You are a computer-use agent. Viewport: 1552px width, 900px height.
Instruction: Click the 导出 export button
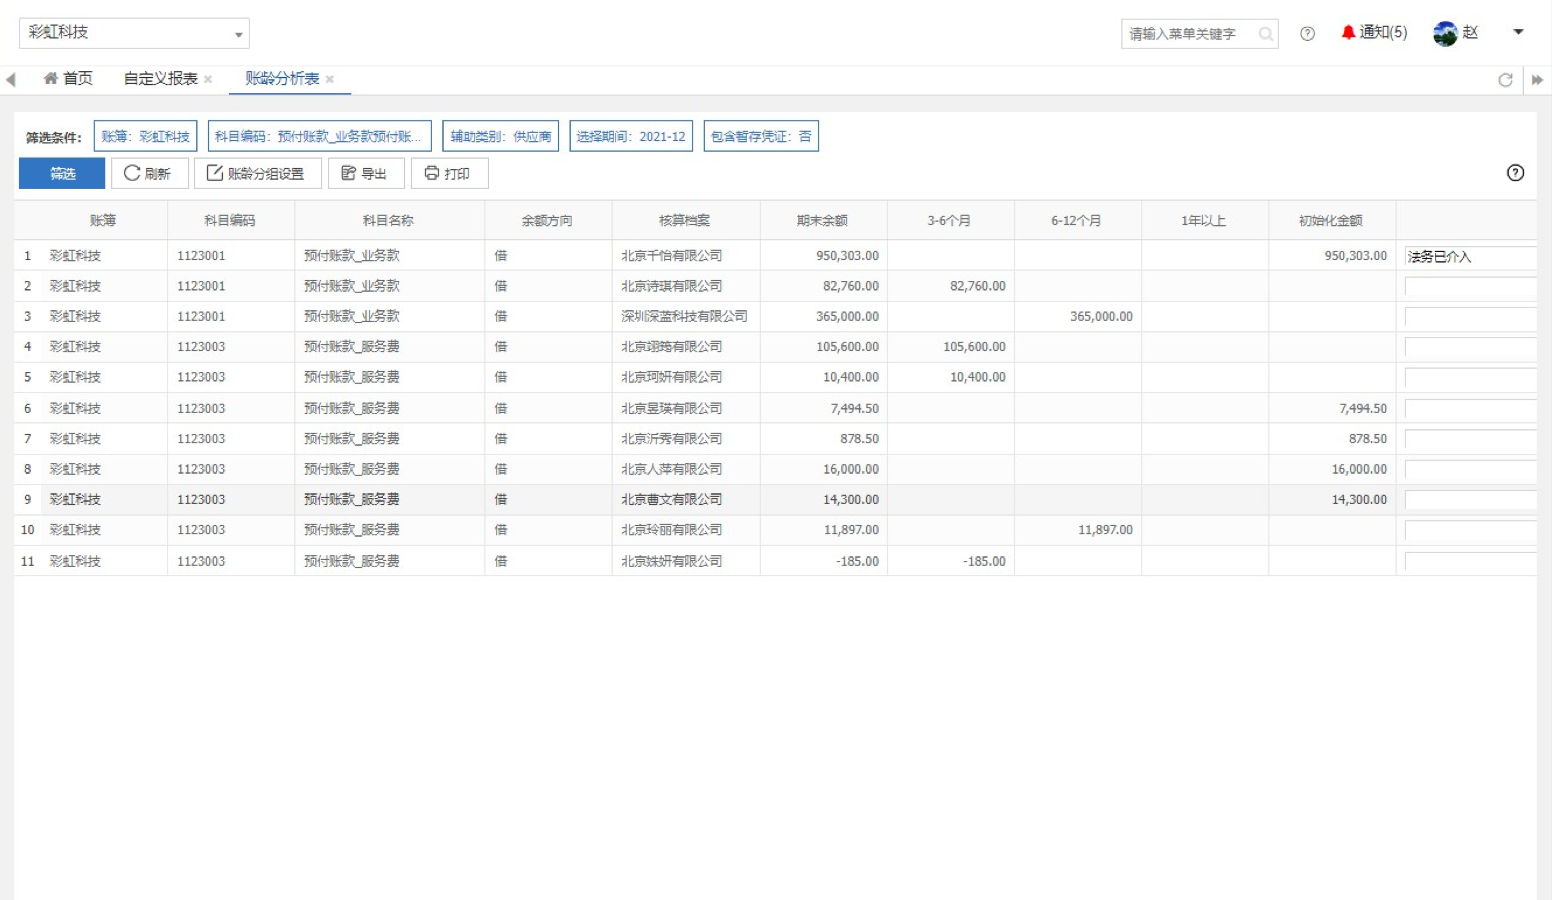[x=366, y=173]
